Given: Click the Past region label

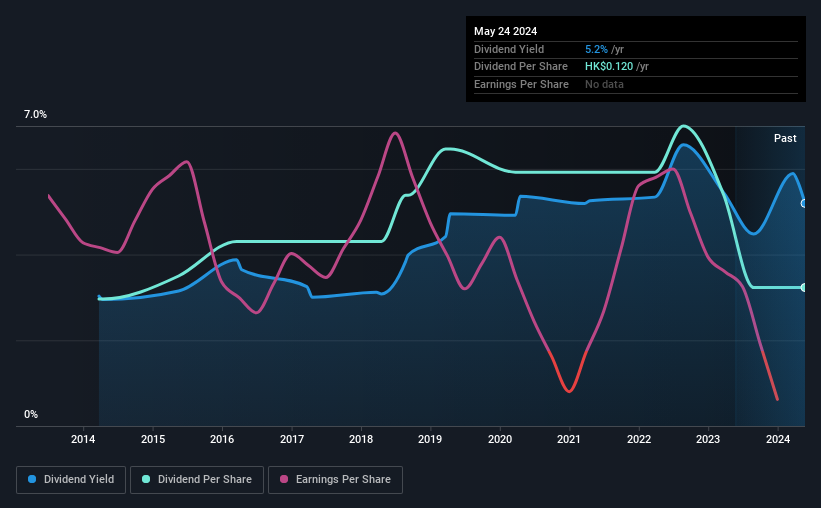Looking at the screenshot, I should click(785, 138).
